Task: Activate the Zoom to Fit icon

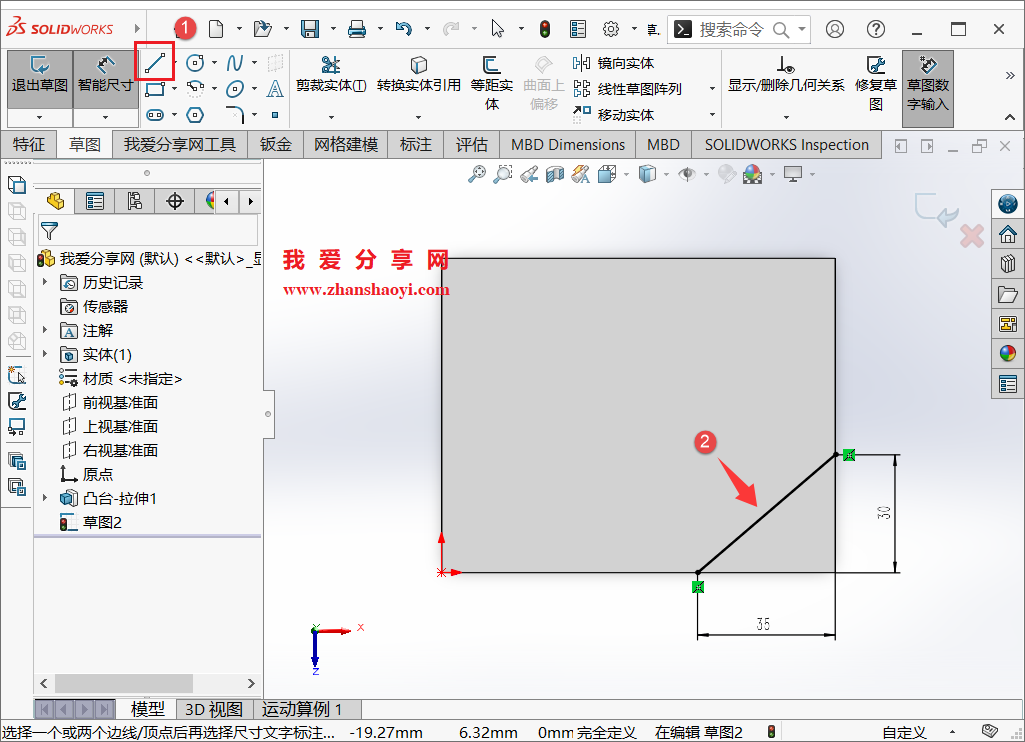Action: point(477,173)
